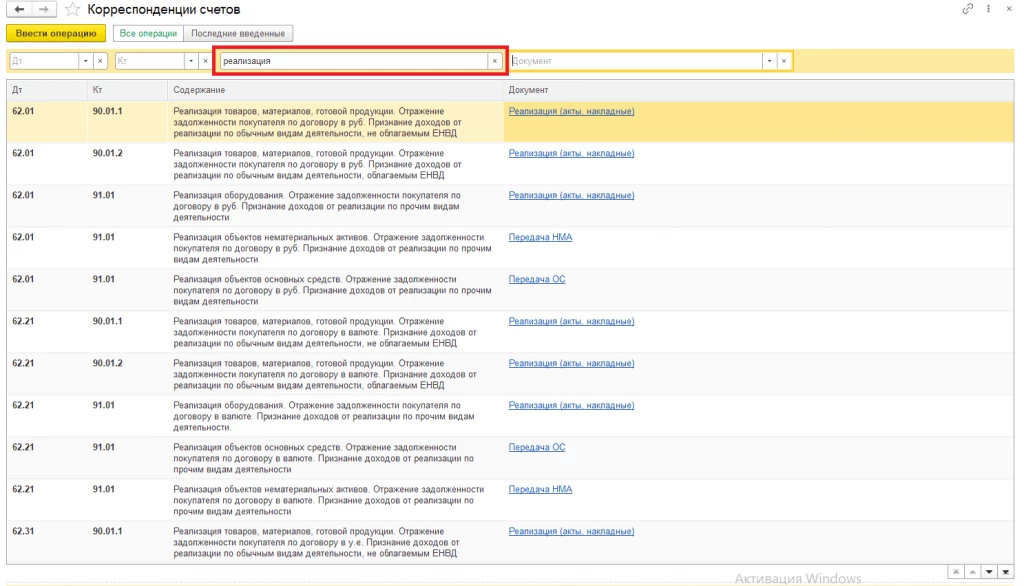Open the Документ dropdown list
The width and height of the screenshot is (1024, 586).
tap(769, 61)
